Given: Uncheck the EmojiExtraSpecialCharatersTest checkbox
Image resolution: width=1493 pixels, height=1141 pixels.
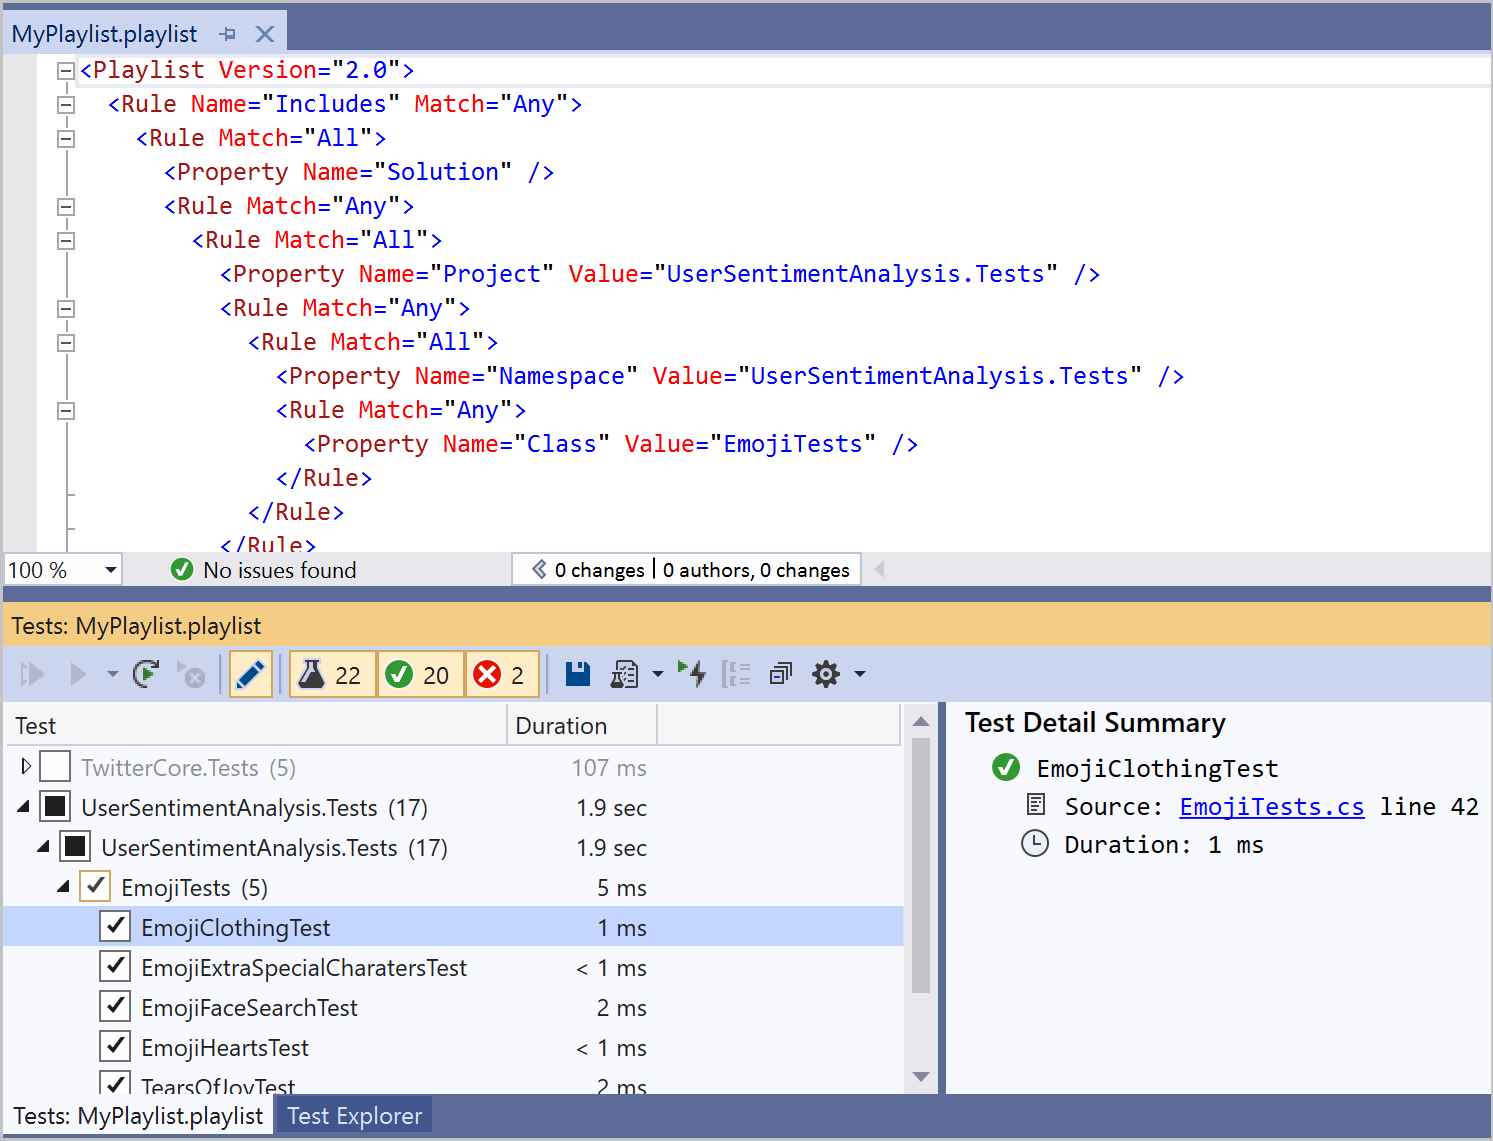Looking at the screenshot, I should [115, 966].
